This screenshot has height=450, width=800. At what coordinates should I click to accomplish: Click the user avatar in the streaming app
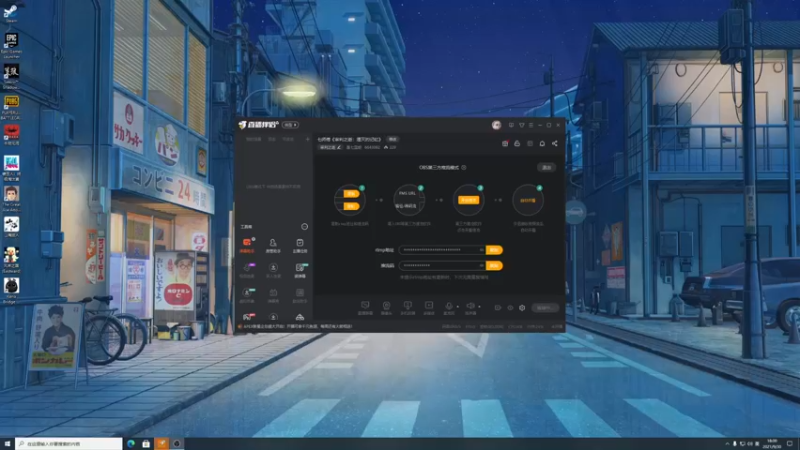(x=496, y=125)
